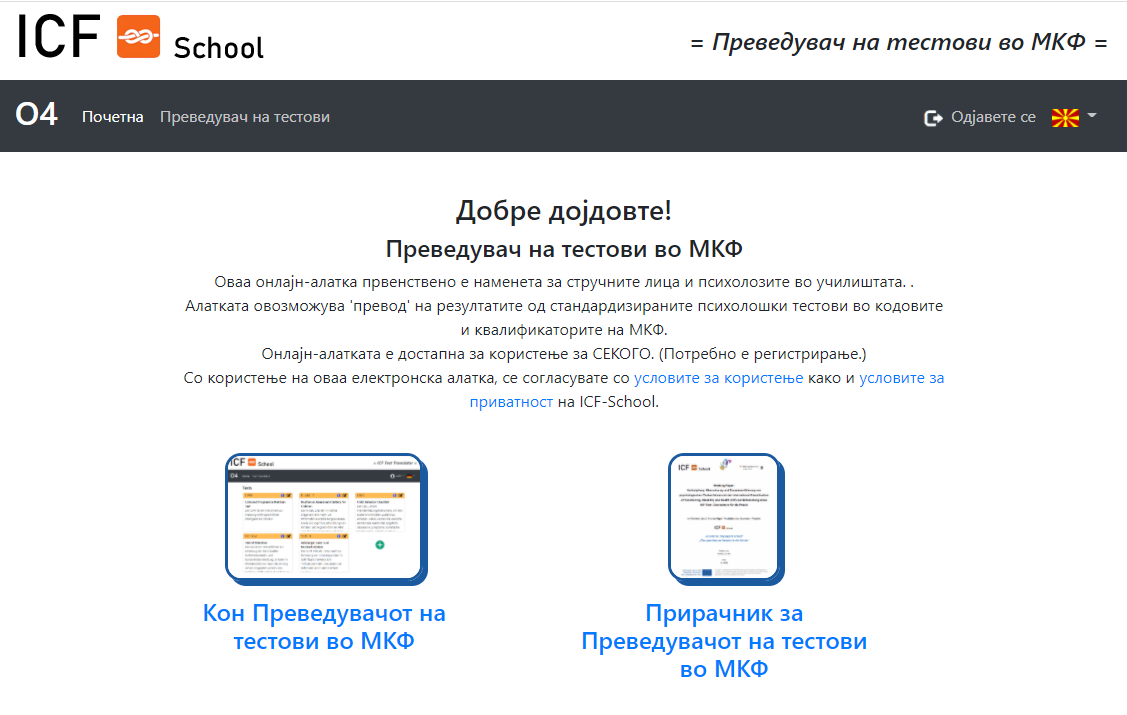Image resolution: width=1127 pixels, height=715 pixels.
Task: Click the bold subheading under Добре дојдовте
Action: coord(564,249)
